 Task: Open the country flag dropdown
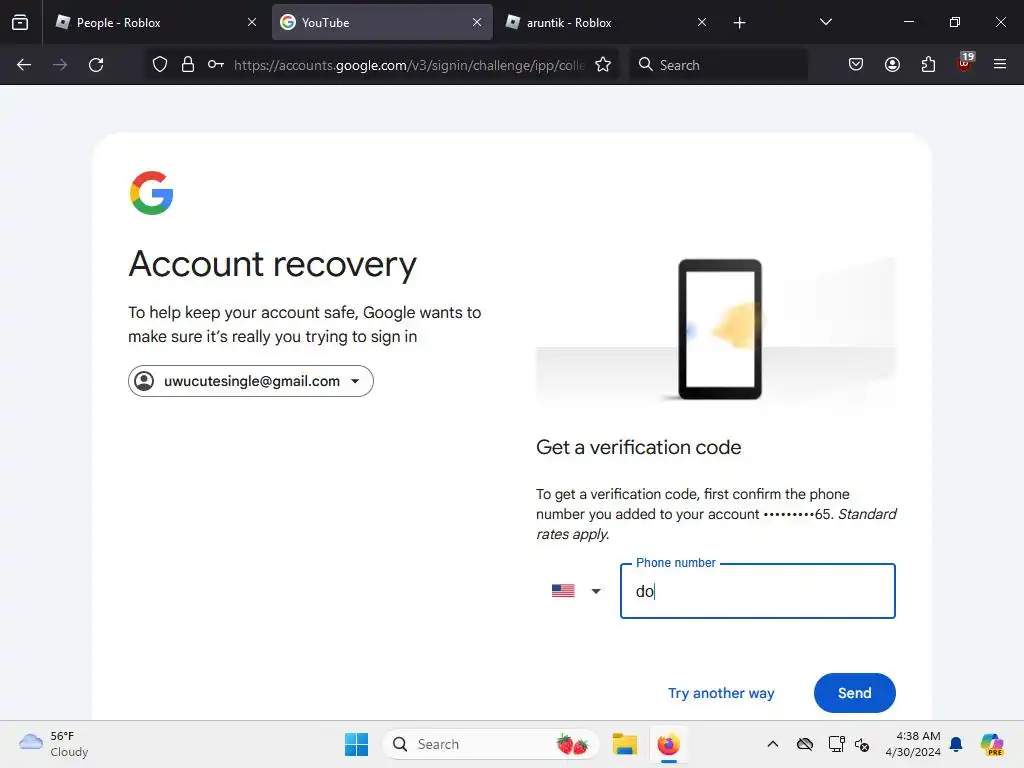click(575, 591)
